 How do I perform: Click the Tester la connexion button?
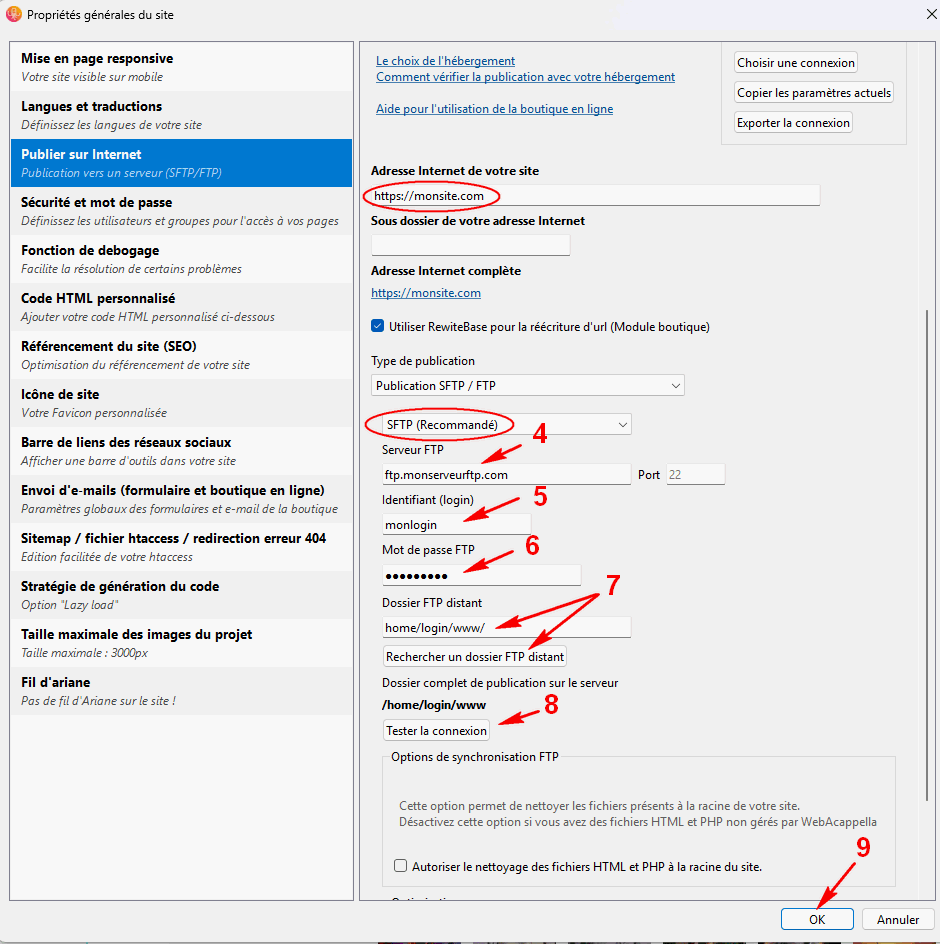click(x=437, y=730)
